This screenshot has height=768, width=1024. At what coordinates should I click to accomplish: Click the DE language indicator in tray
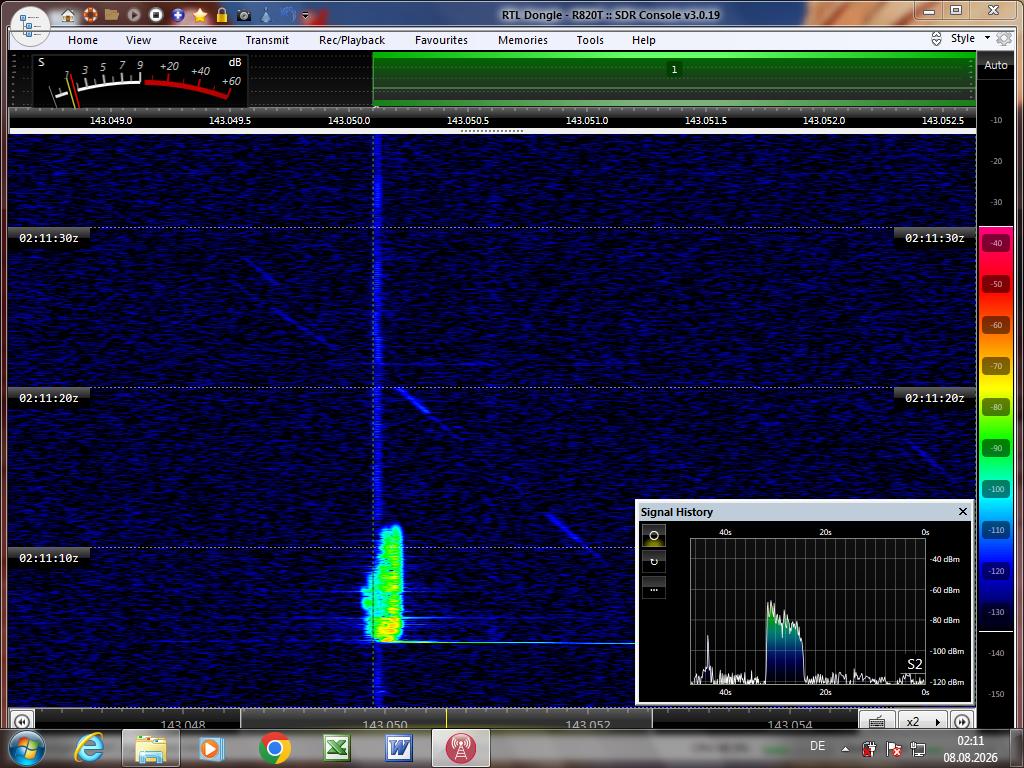[818, 746]
